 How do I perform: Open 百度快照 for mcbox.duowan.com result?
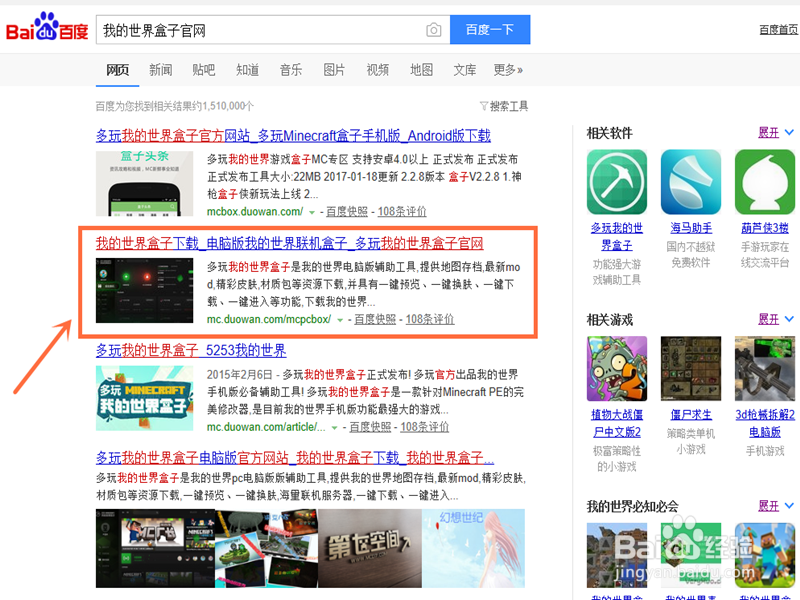(x=347, y=211)
